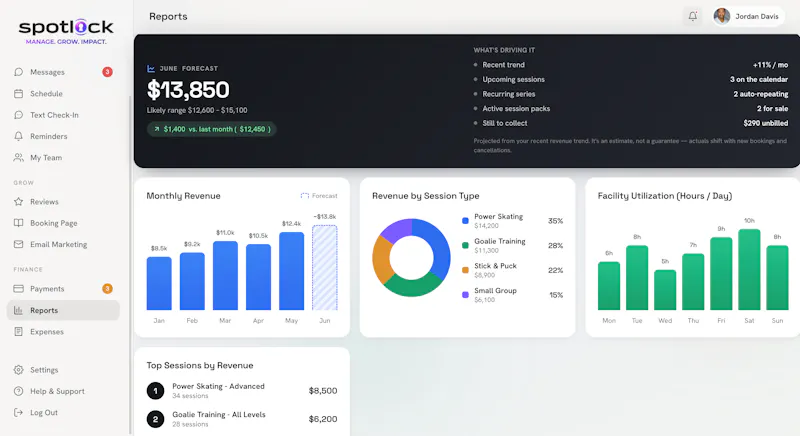Image resolution: width=800 pixels, height=436 pixels.
Task: Click the blue Power Skating legend swatch
Action: click(x=465, y=221)
